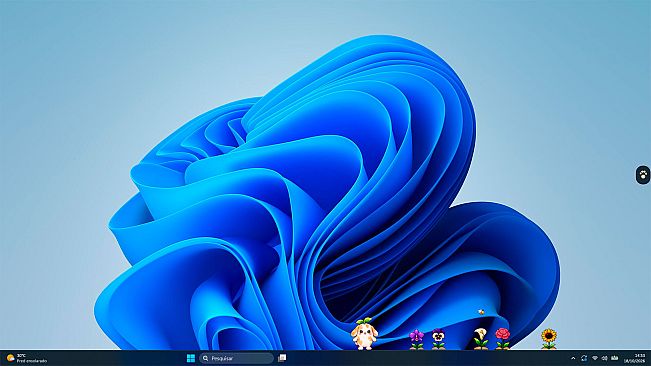
Task: Open the Windows Start menu
Action: point(191,358)
